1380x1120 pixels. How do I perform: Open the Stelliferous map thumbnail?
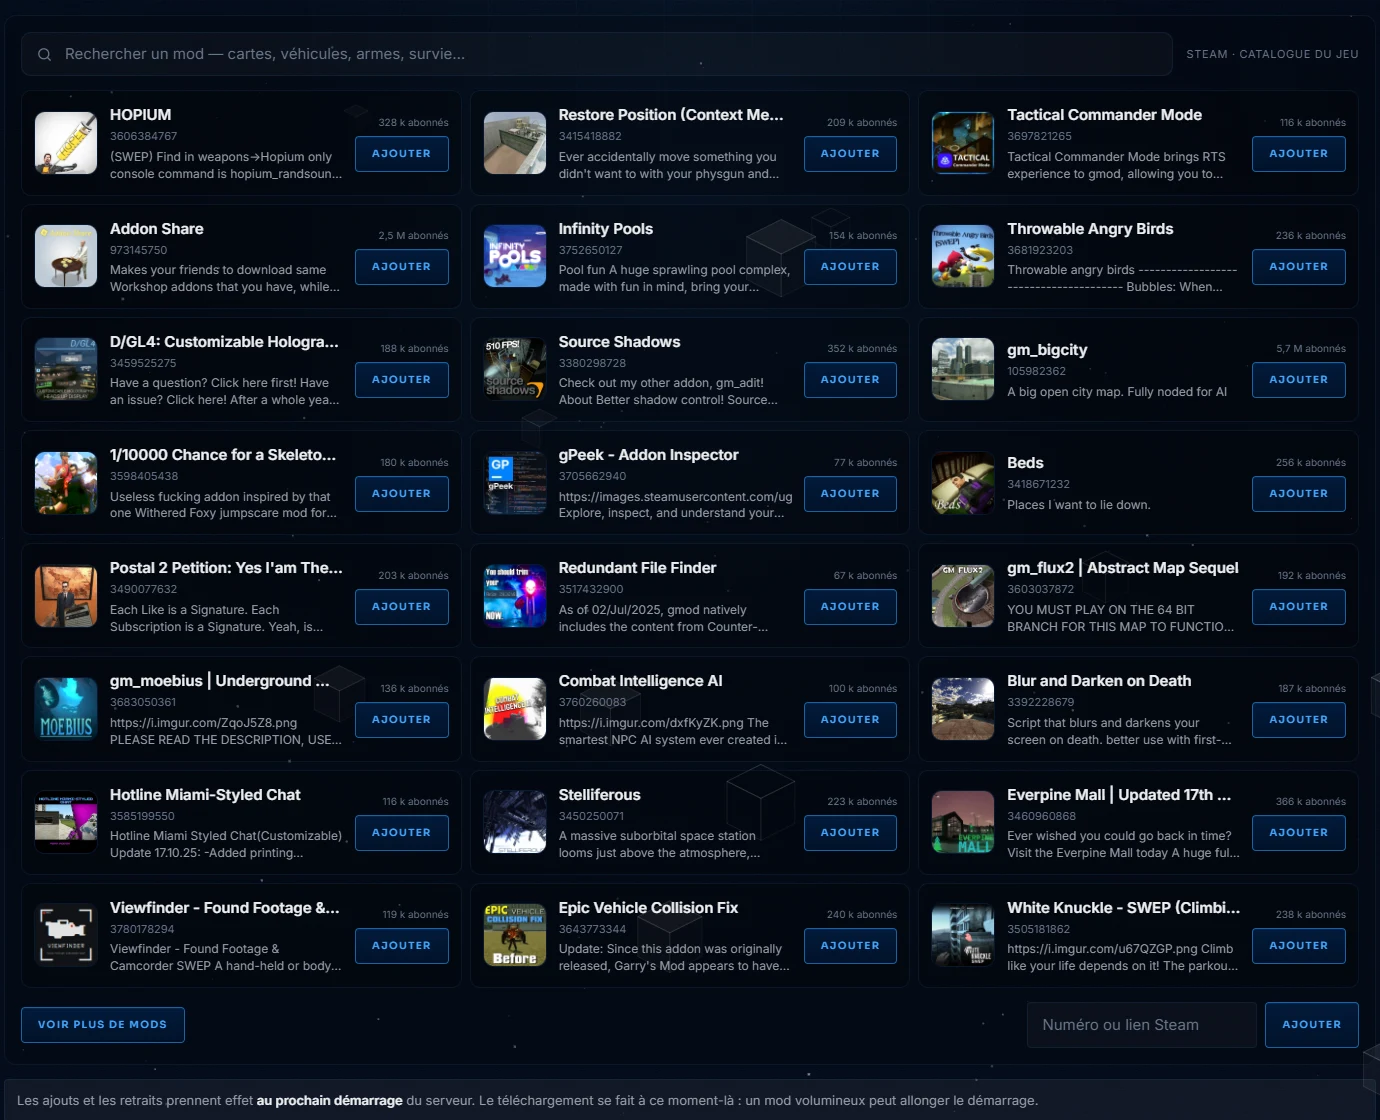[x=515, y=822]
